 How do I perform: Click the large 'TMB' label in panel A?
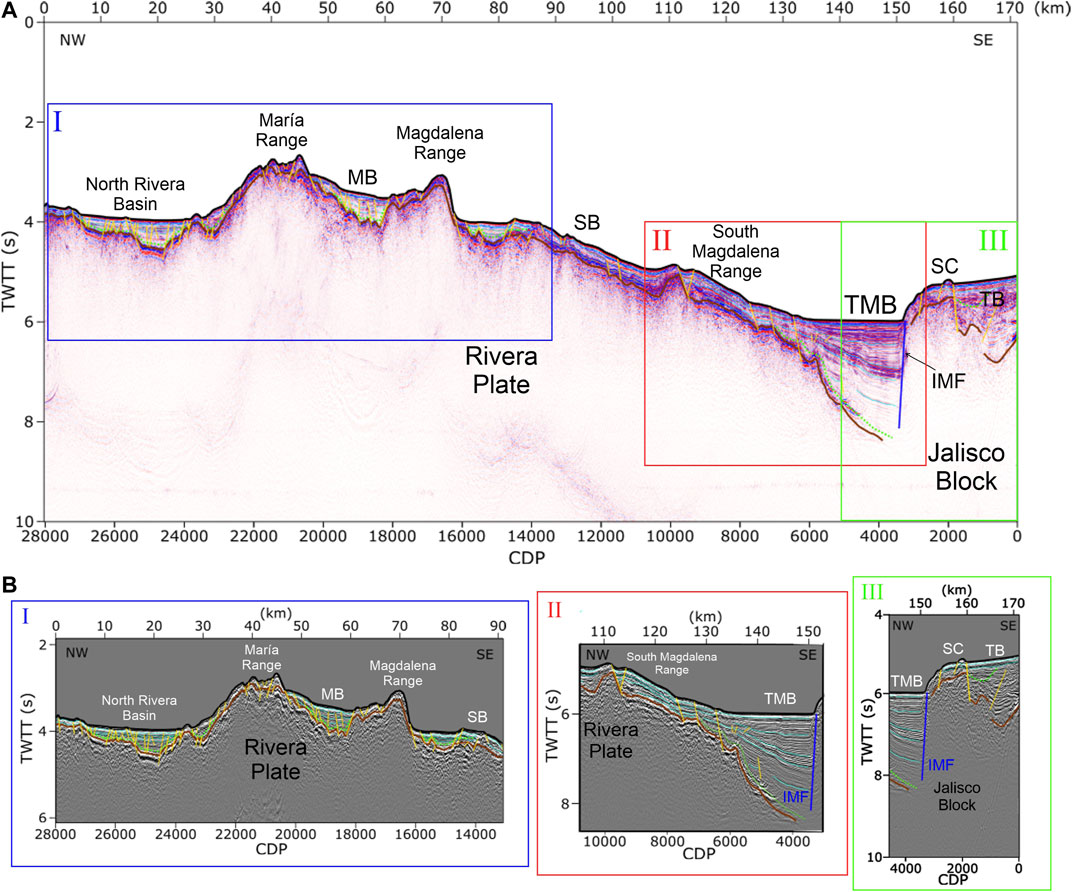point(870,305)
